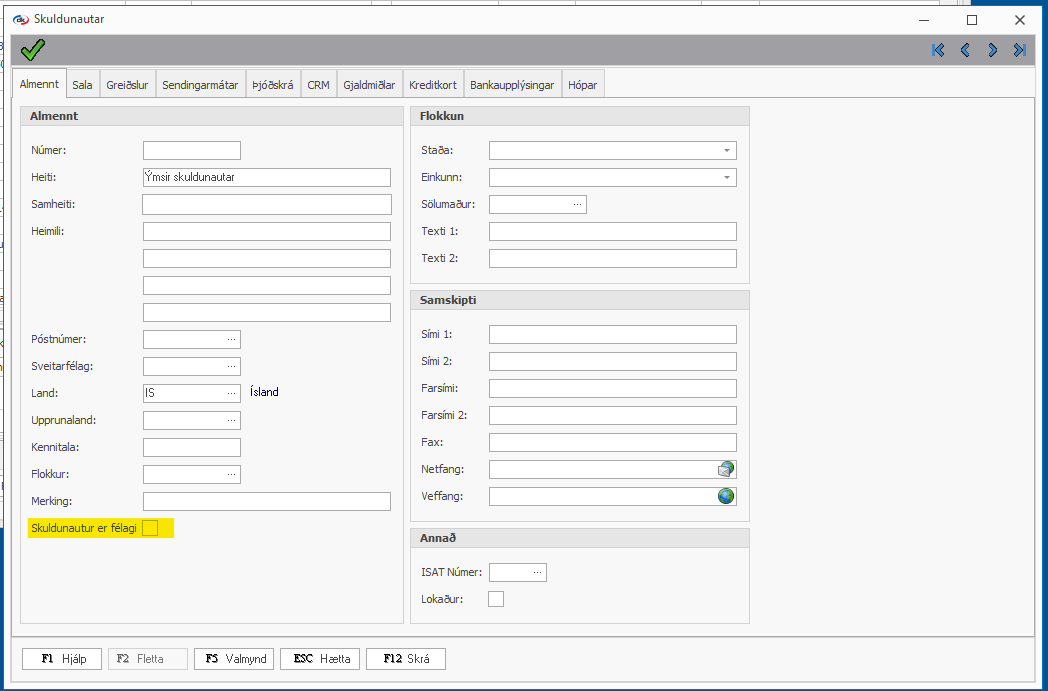The height and width of the screenshot is (691, 1048).
Task: Open the Einkunn dropdown list
Action: [726, 178]
